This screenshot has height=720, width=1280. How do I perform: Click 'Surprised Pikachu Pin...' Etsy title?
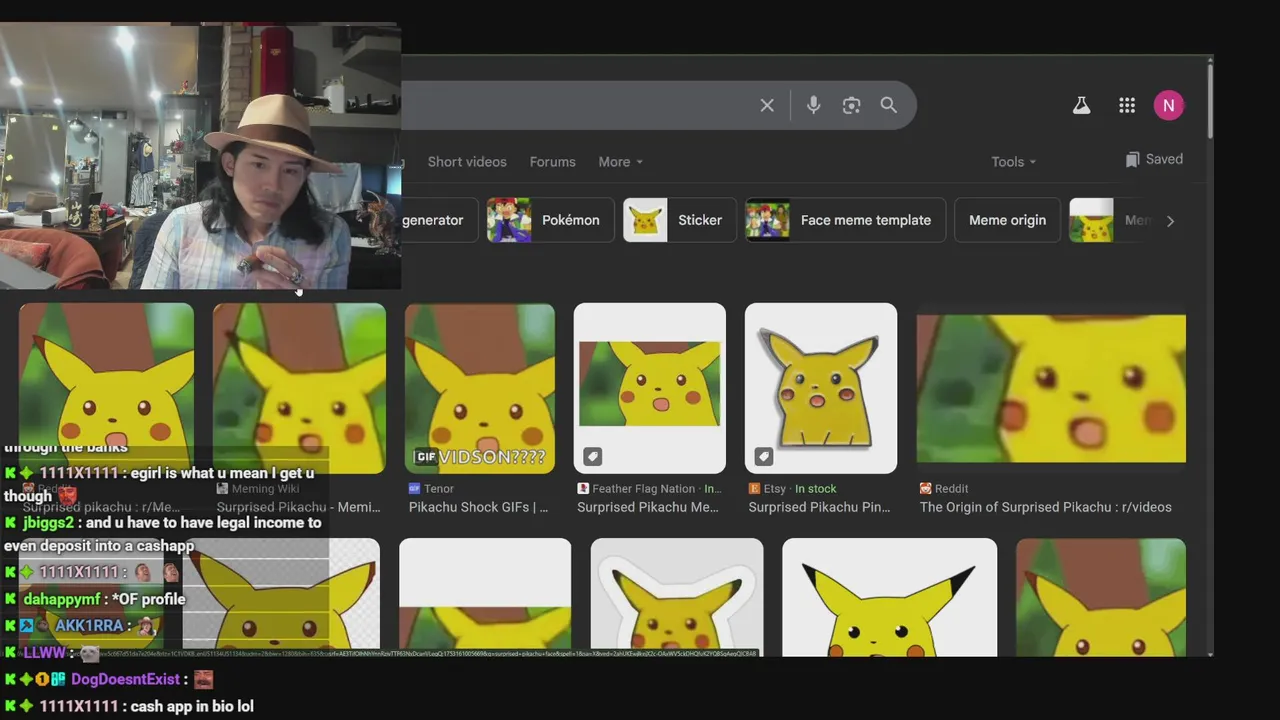tap(819, 507)
